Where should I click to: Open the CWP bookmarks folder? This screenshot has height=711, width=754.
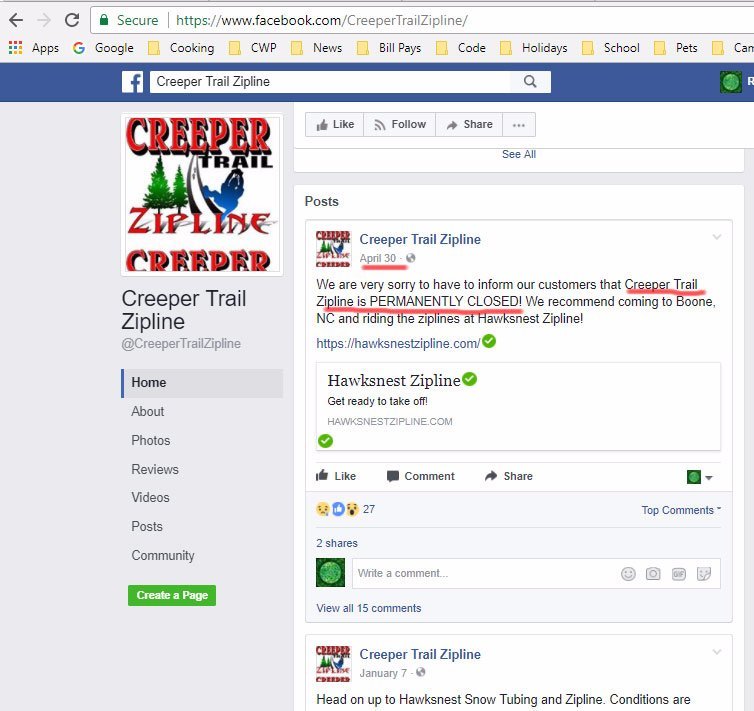pos(252,48)
